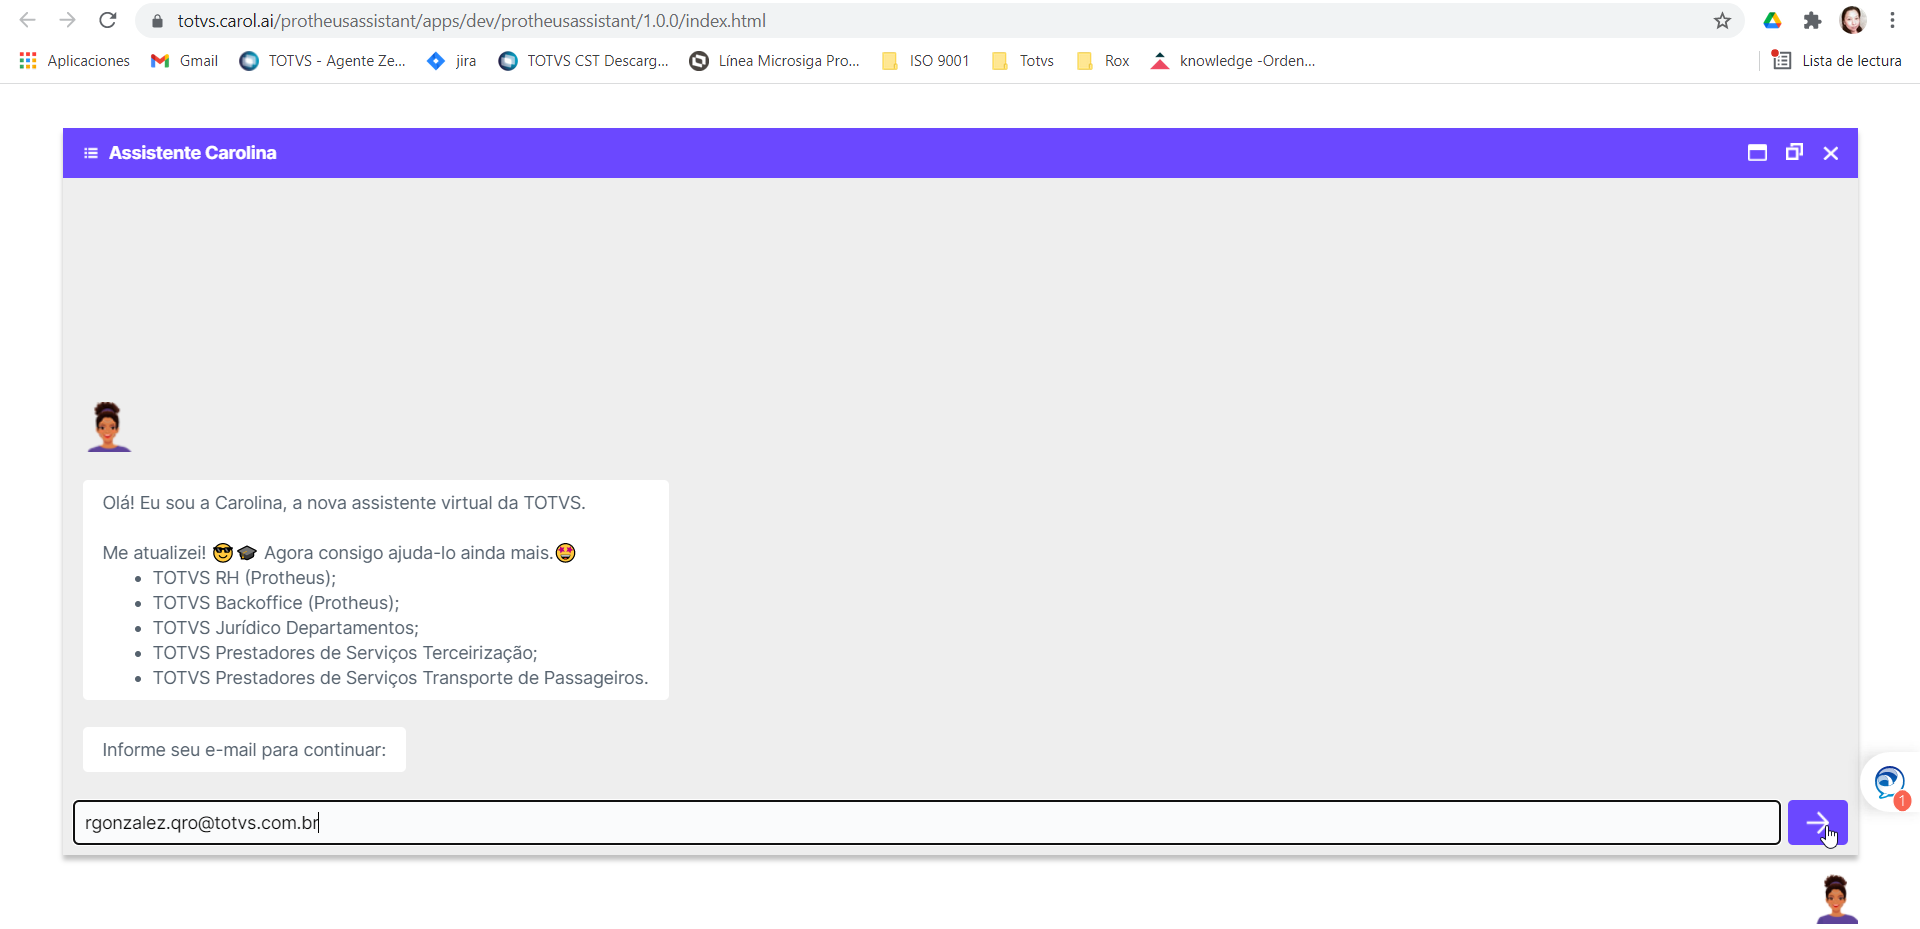Open the Línea Microsiga Pro... bookmark

click(x=775, y=61)
